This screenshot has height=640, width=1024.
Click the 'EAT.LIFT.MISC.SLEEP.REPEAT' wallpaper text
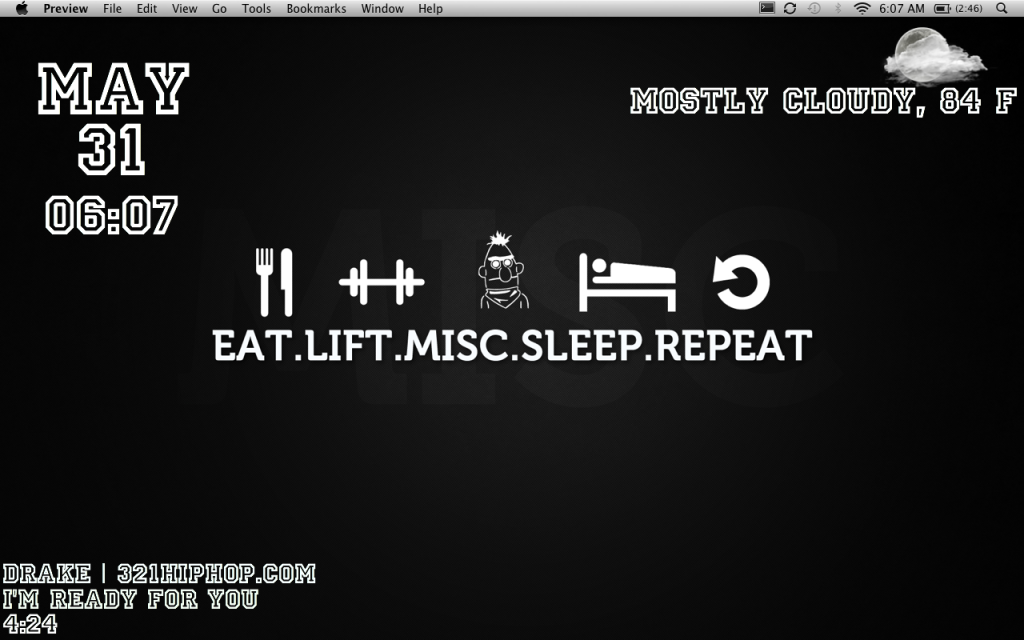click(x=513, y=345)
